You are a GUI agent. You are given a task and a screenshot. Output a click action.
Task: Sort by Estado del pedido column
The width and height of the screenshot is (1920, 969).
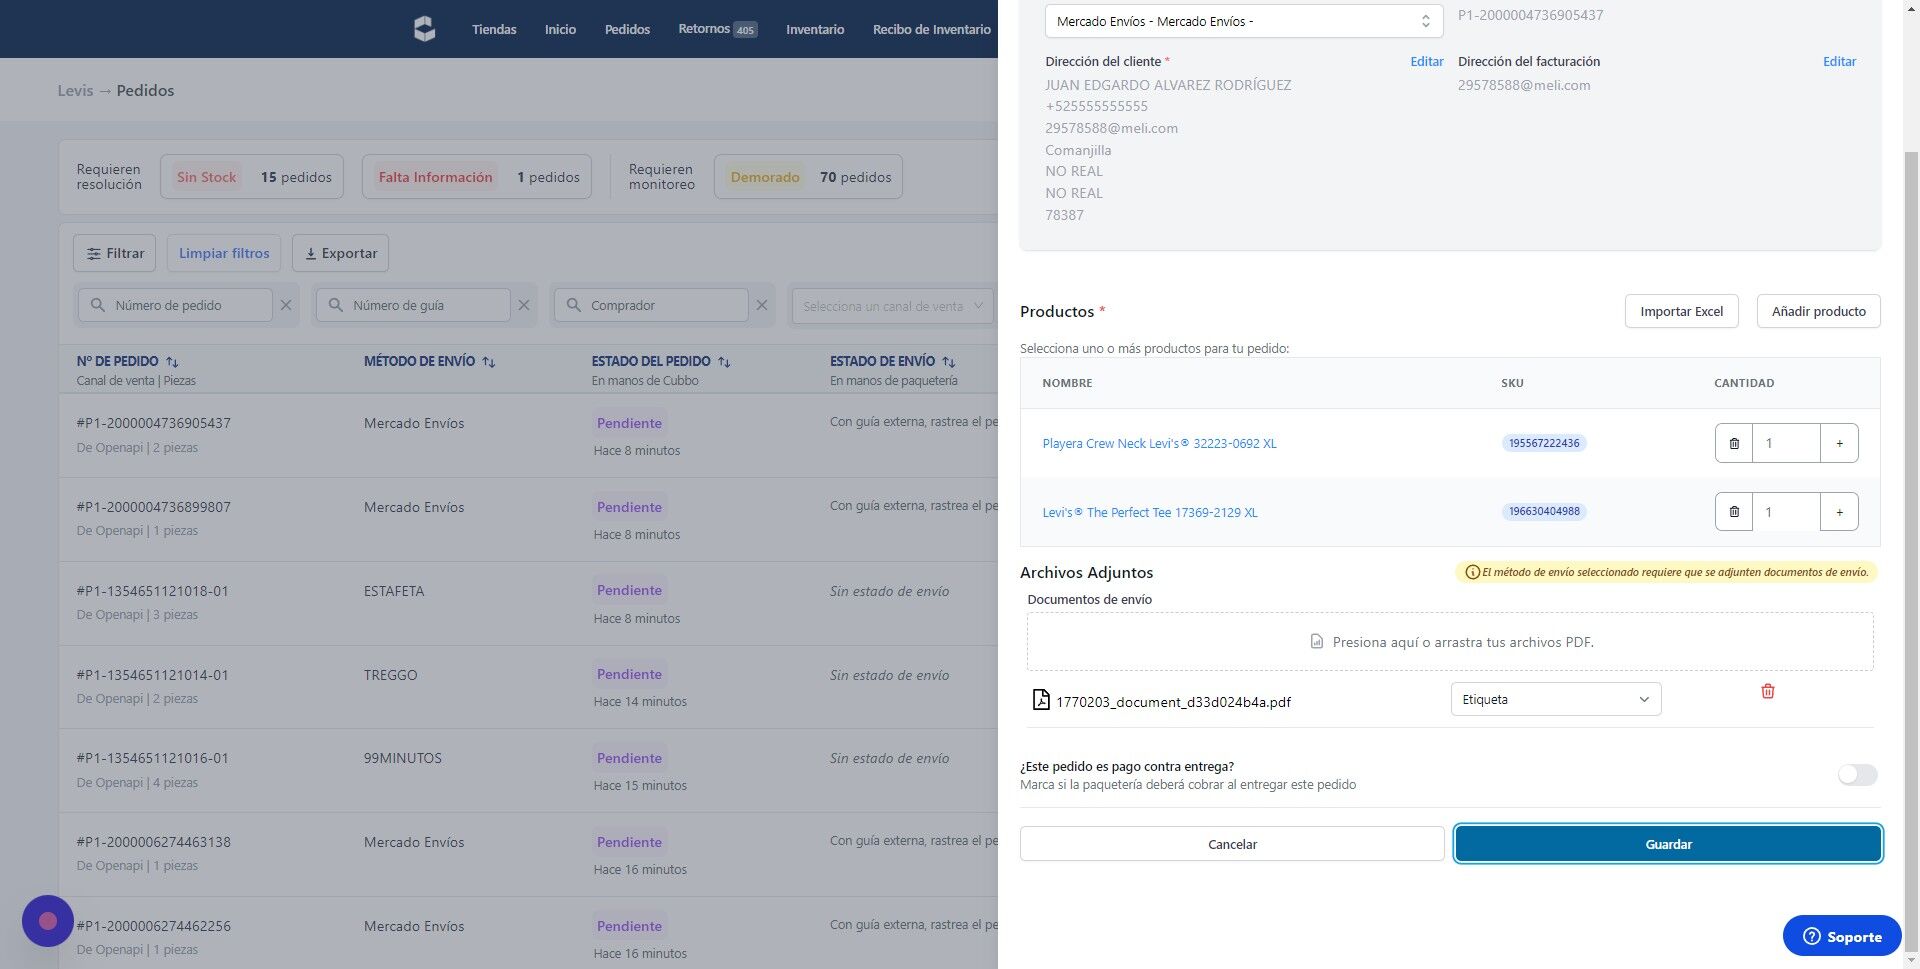[x=724, y=362]
